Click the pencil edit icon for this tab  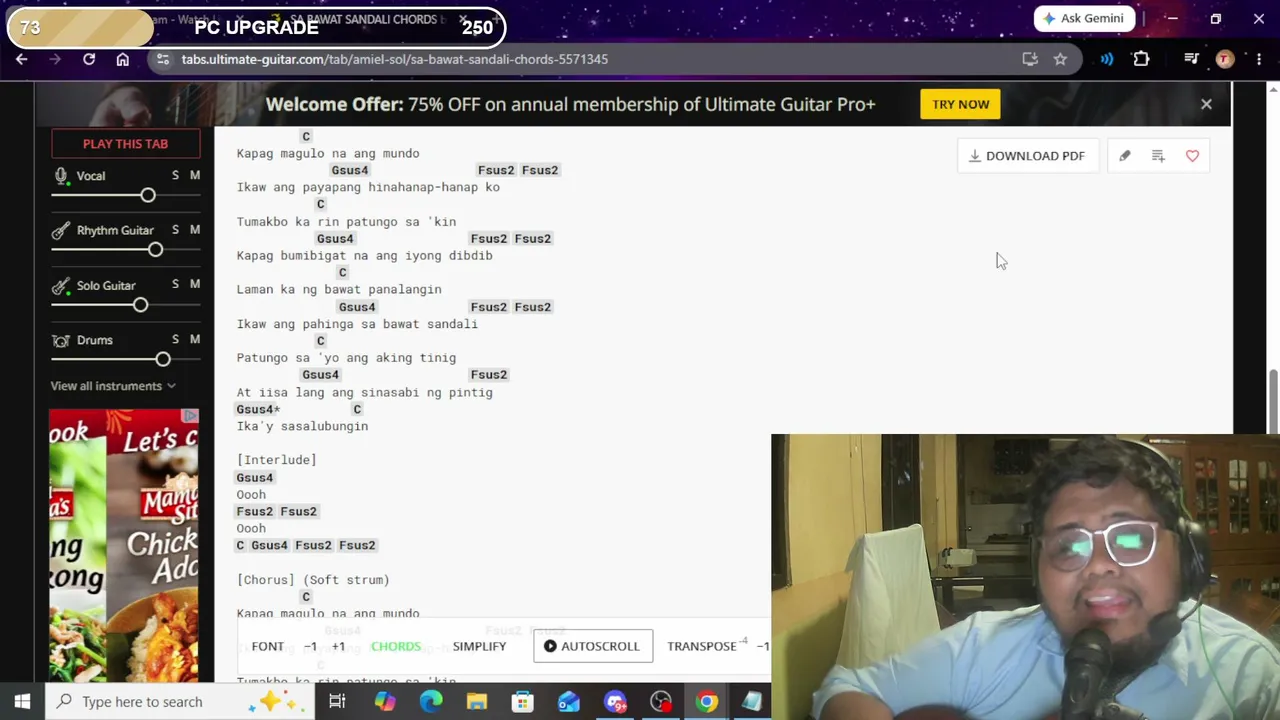click(x=1125, y=156)
